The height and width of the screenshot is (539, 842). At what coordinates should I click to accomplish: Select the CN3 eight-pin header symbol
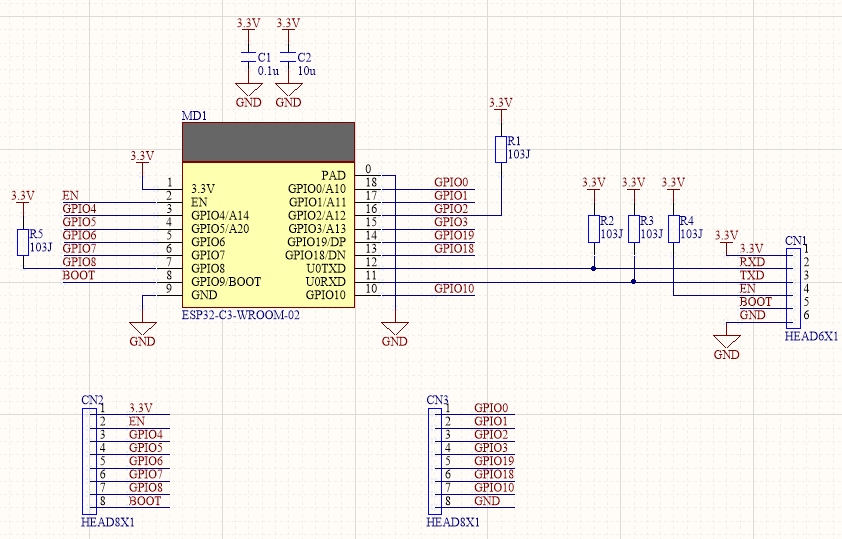click(x=434, y=461)
